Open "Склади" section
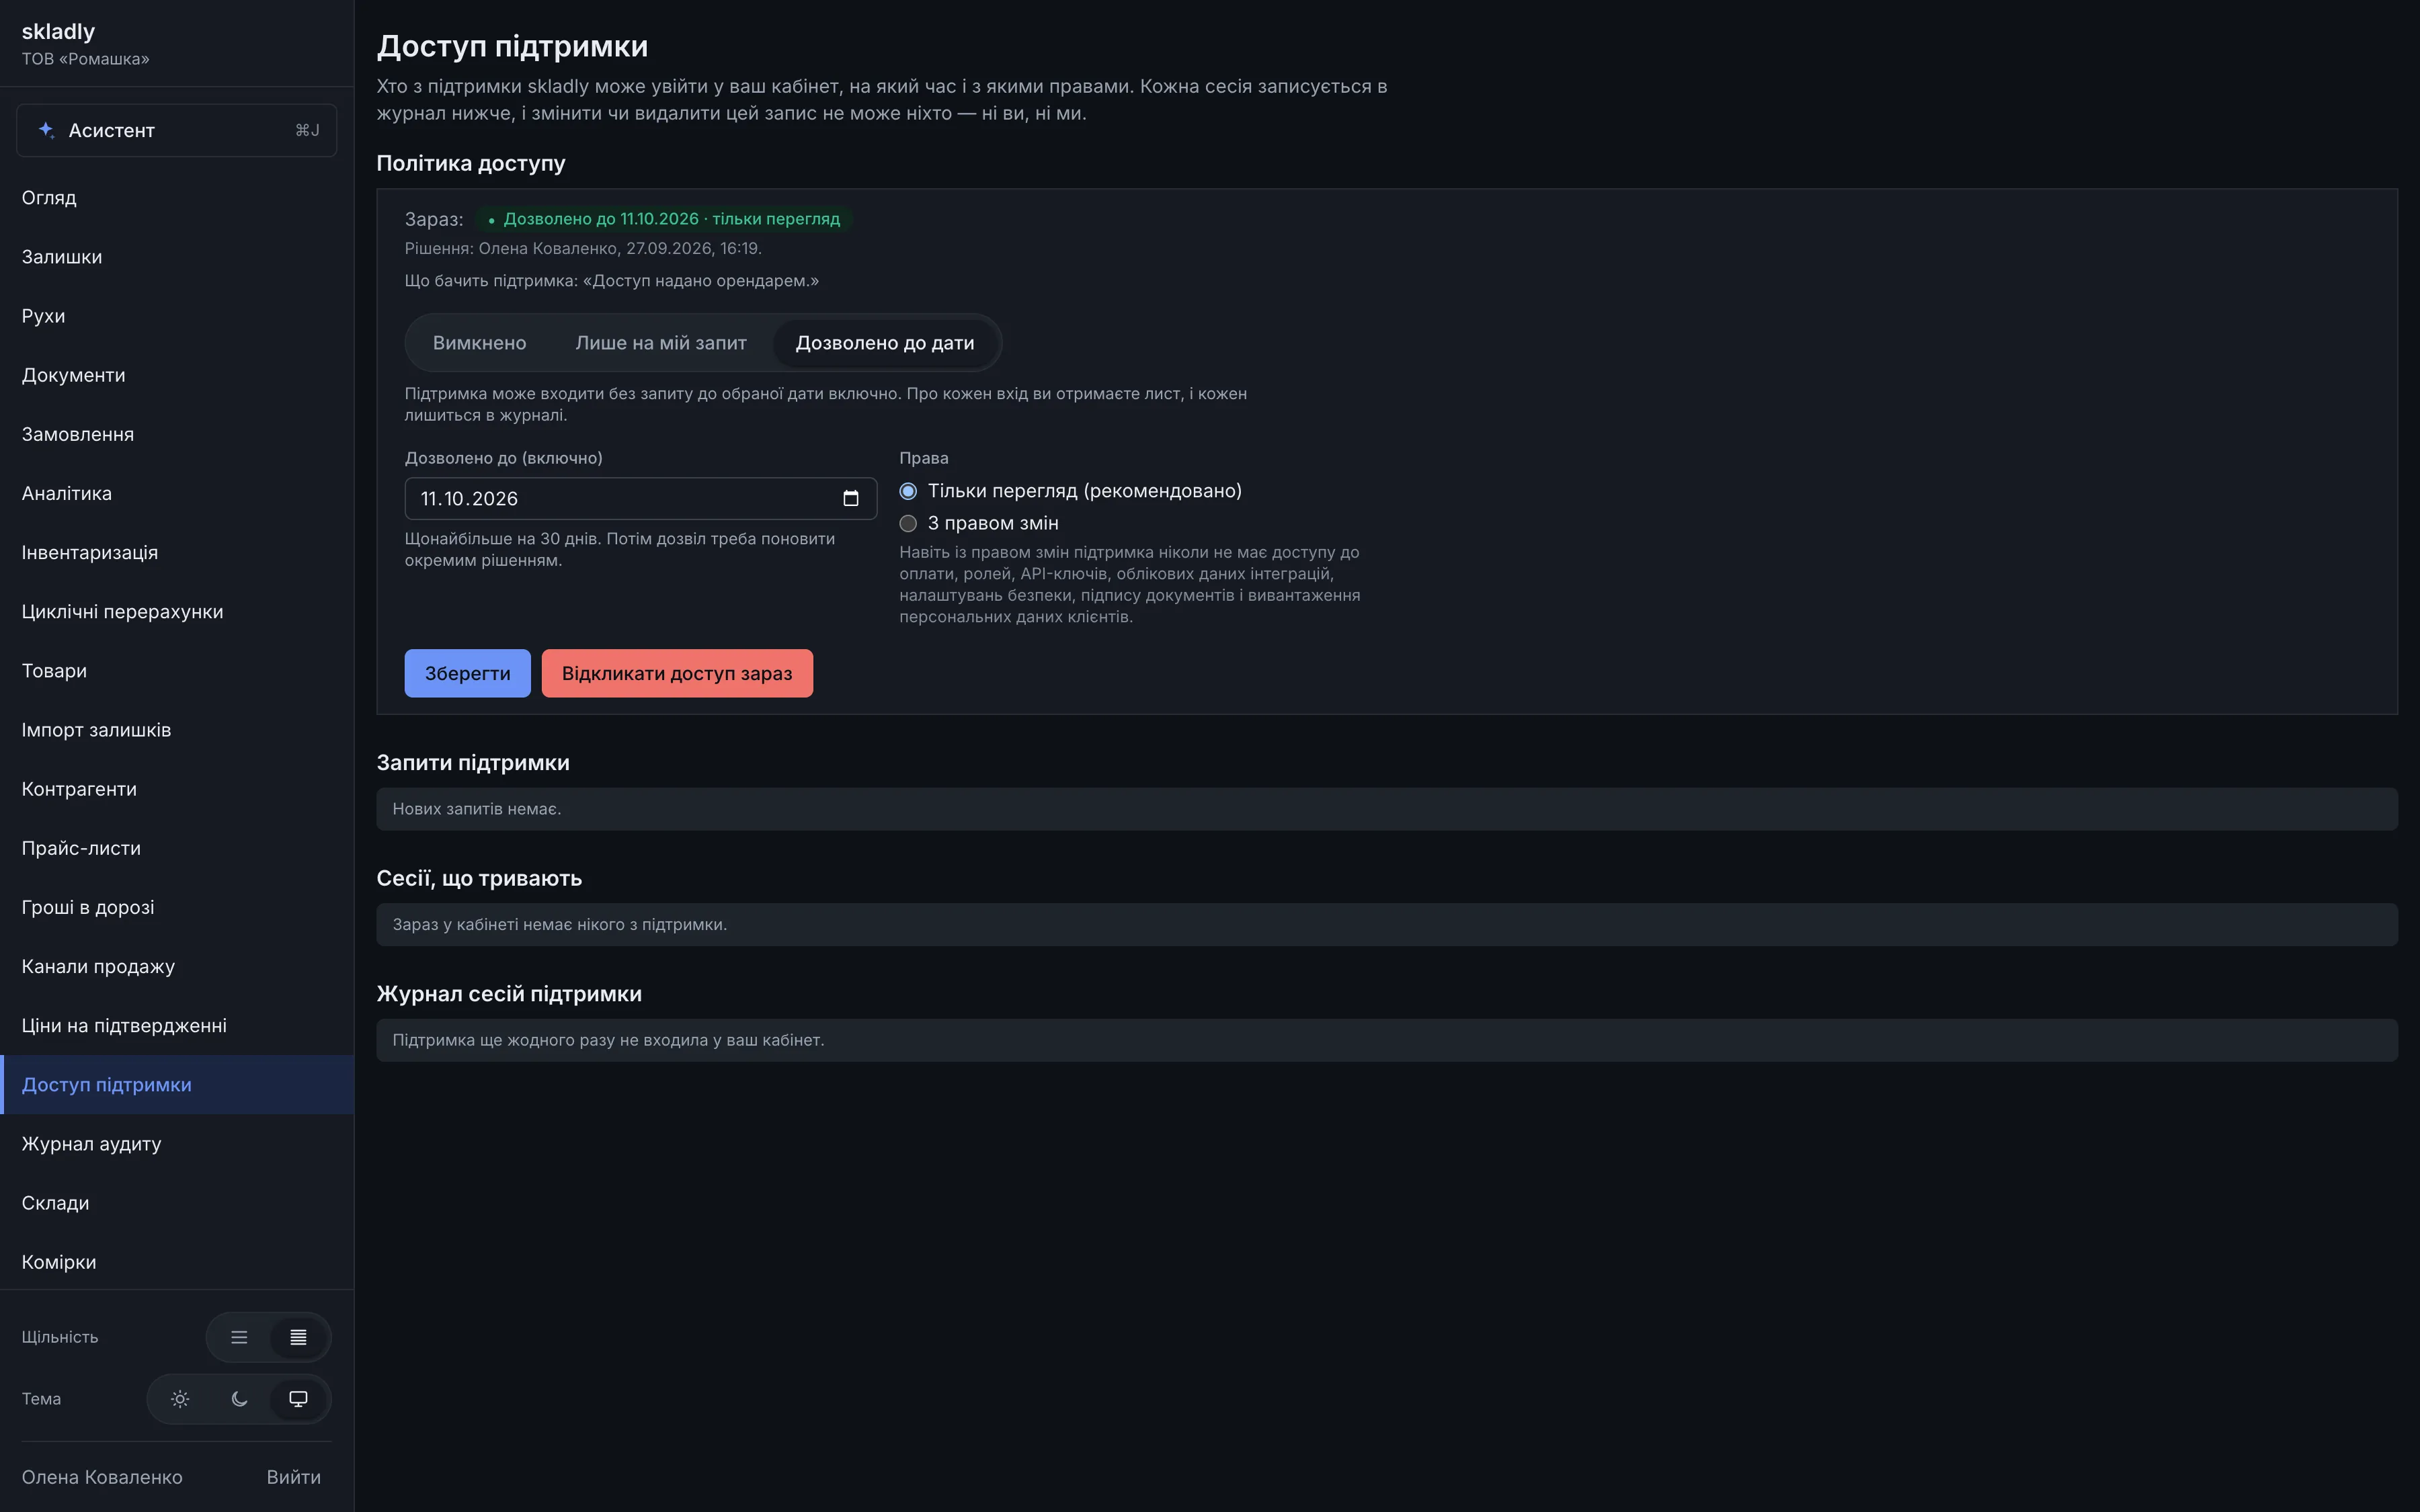 tap(177, 1203)
